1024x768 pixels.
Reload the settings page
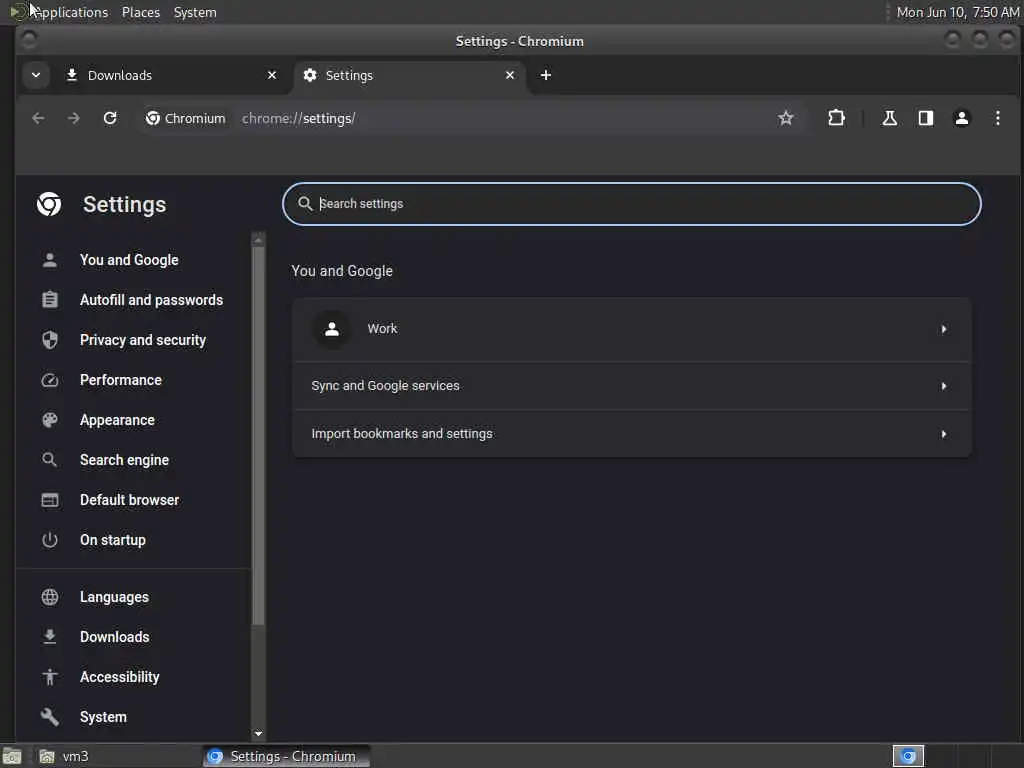click(110, 118)
